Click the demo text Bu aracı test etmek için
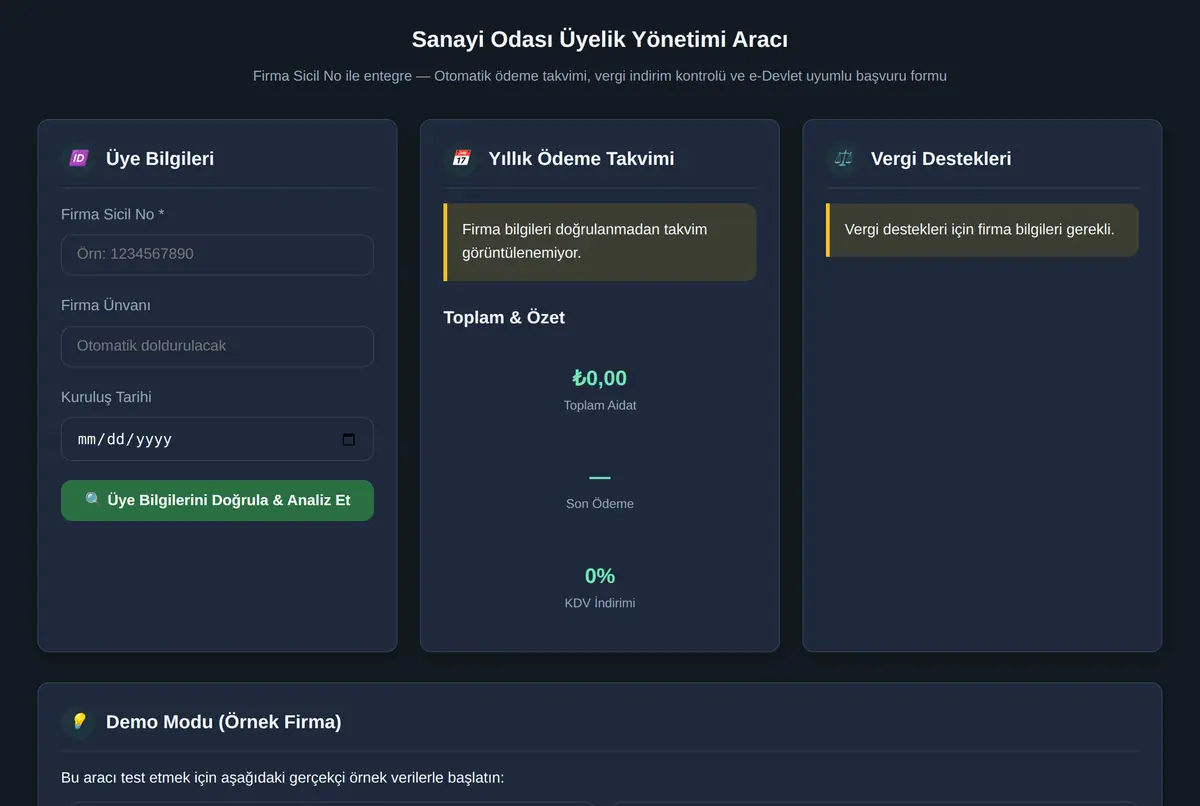This screenshot has width=1200, height=806. click(x=283, y=776)
